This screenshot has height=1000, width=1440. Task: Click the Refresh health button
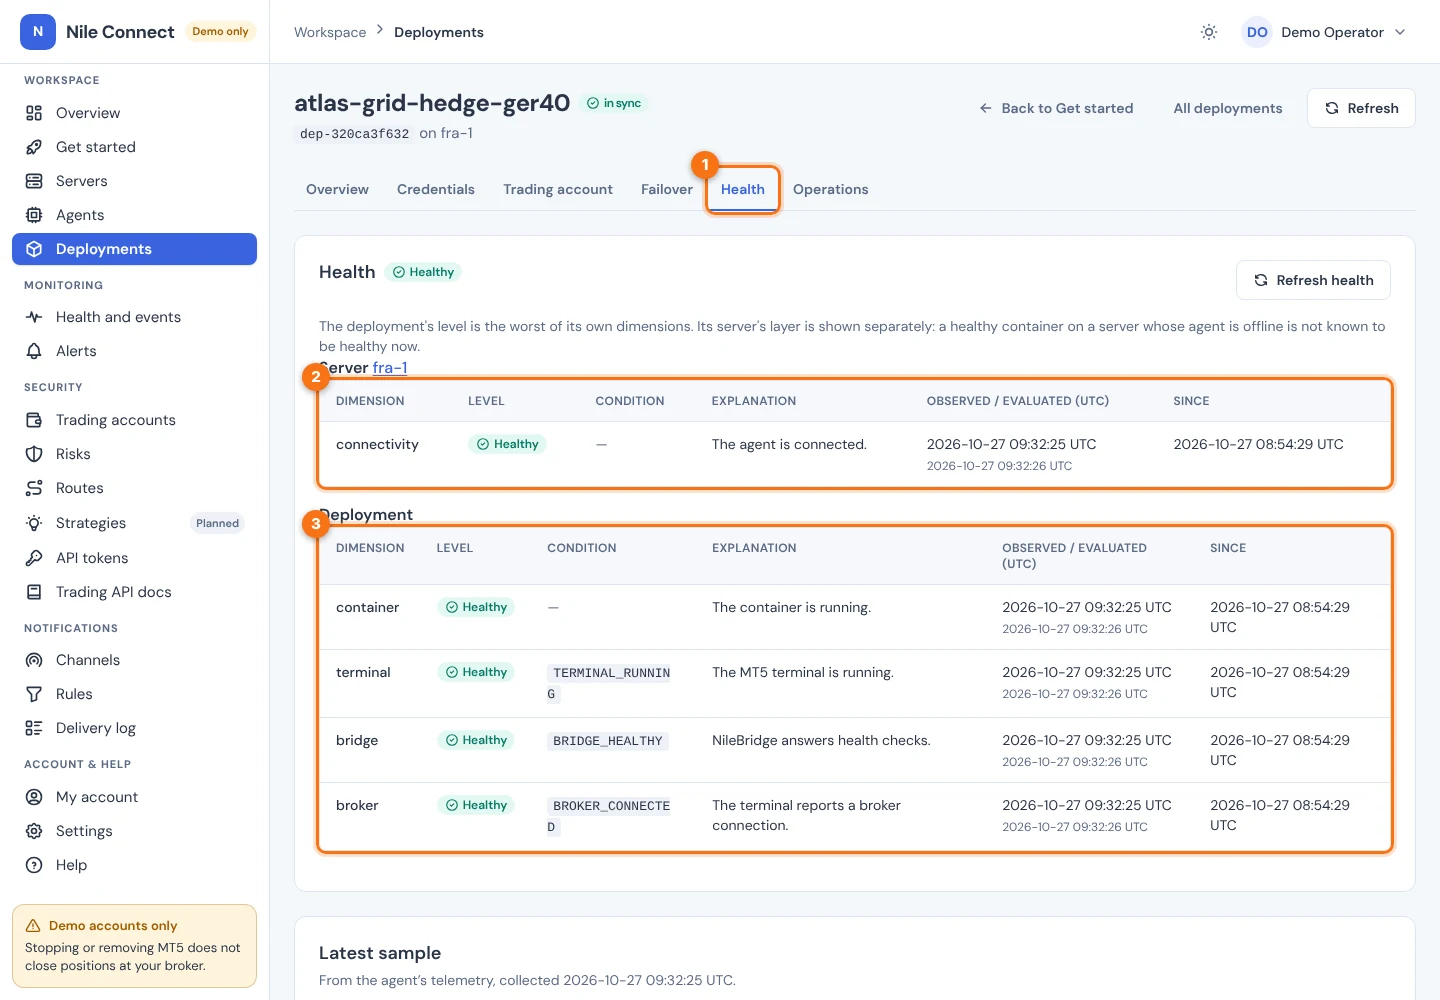click(1313, 280)
